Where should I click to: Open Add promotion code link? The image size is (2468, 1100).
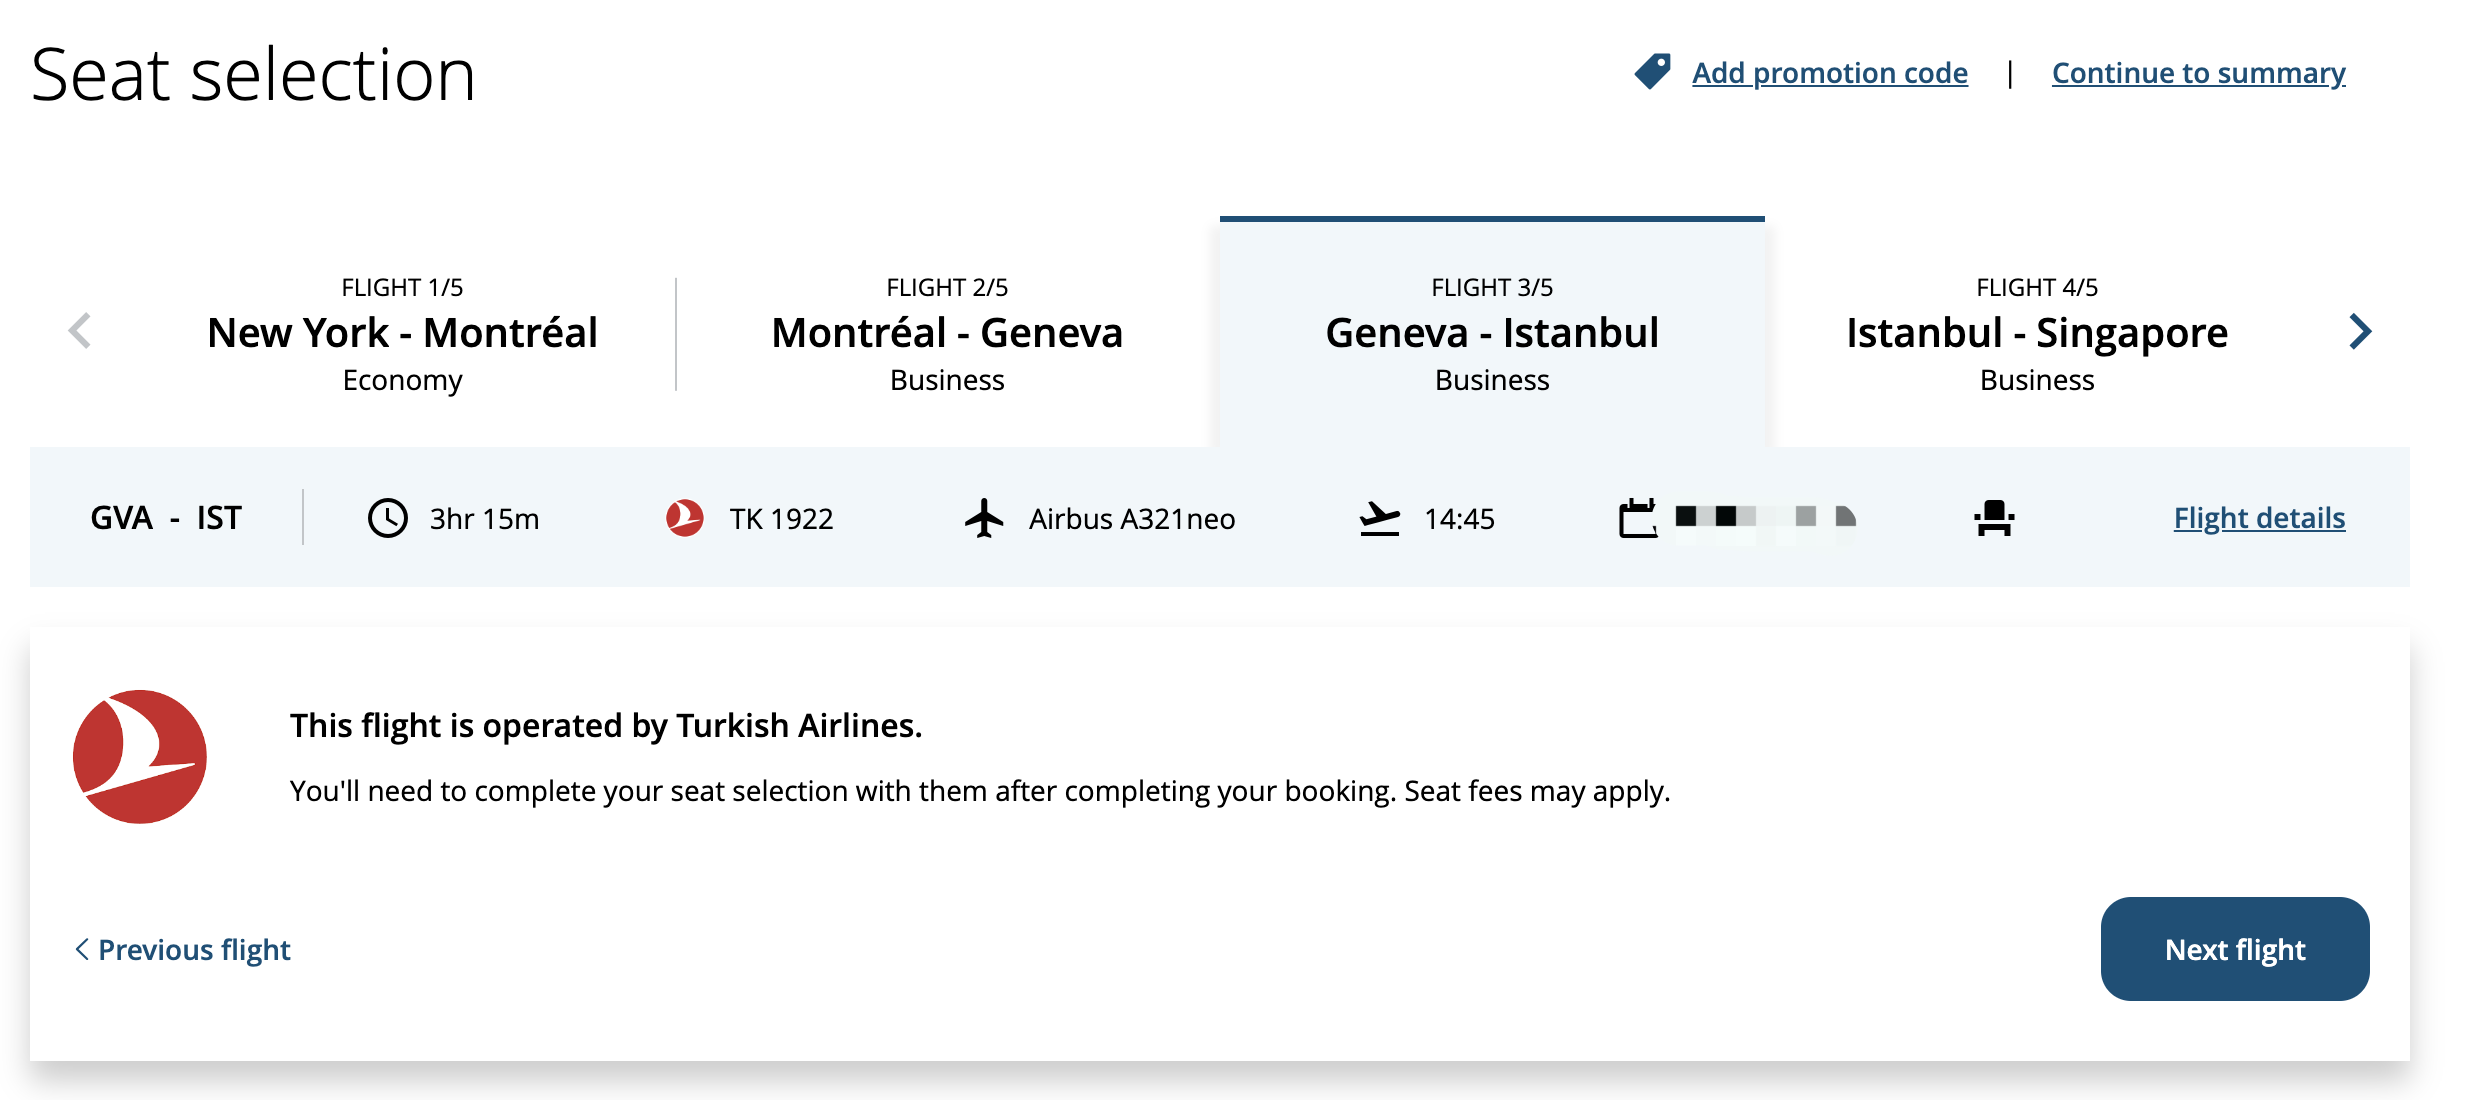point(1830,73)
